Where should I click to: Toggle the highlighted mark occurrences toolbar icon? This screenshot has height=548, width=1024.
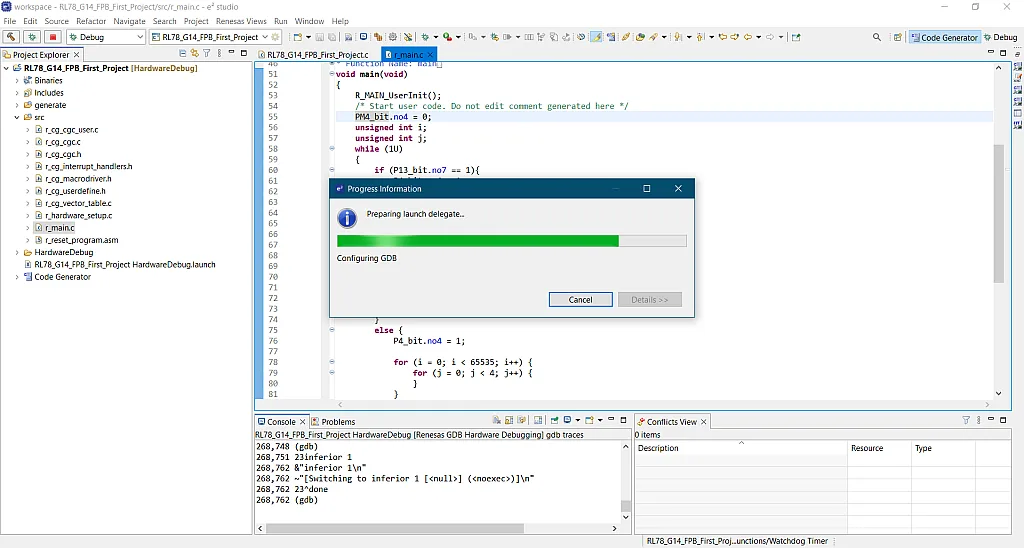click(596, 37)
